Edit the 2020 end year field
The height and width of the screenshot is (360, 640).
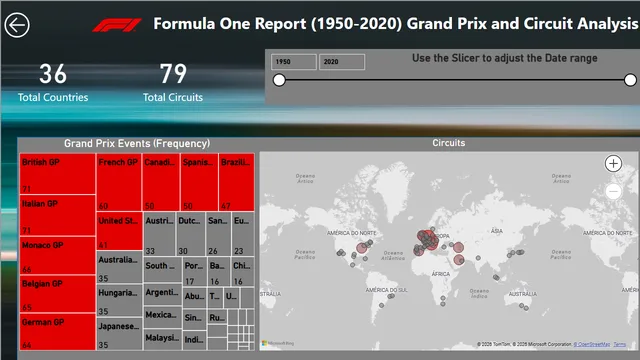pyautogui.click(x=342, y=62)
